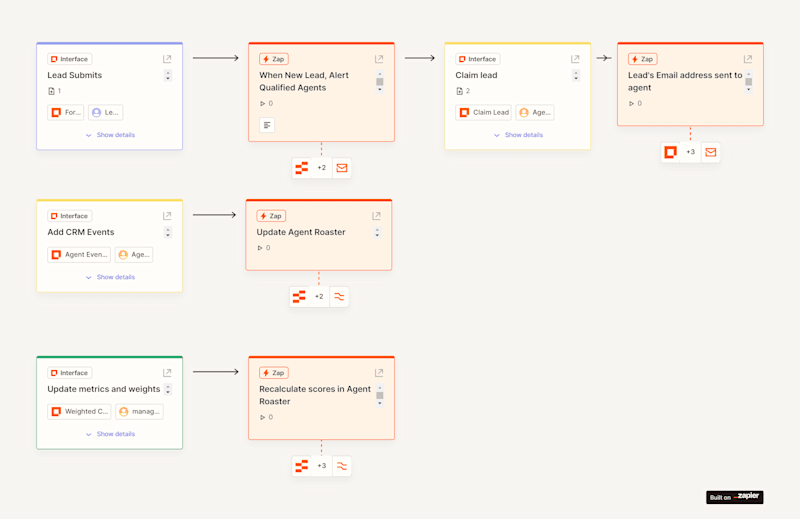Click Zap tag on When New Lead card
This screenshot has height=519, width=800.
click(x=274, y=59)
